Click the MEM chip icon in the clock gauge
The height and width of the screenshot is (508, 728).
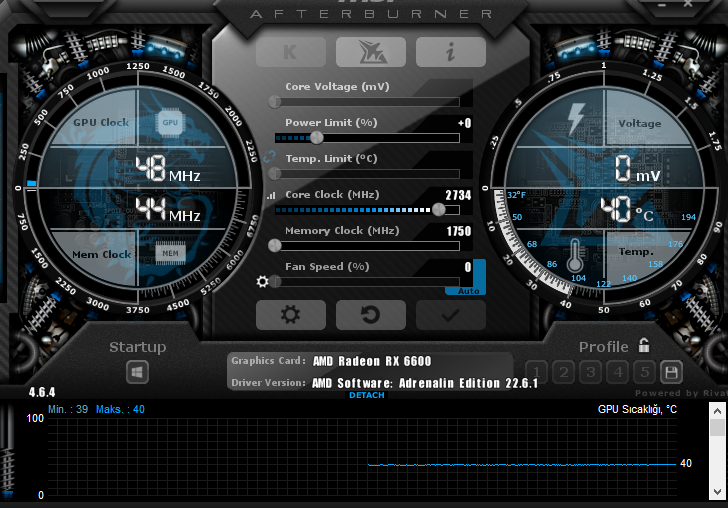[170, 253]
